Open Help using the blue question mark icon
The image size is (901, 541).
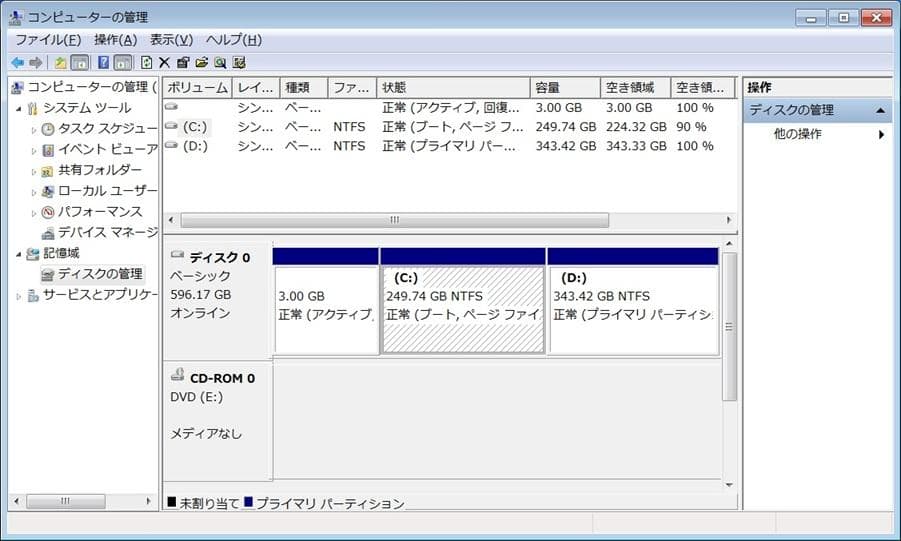(103, 62)
